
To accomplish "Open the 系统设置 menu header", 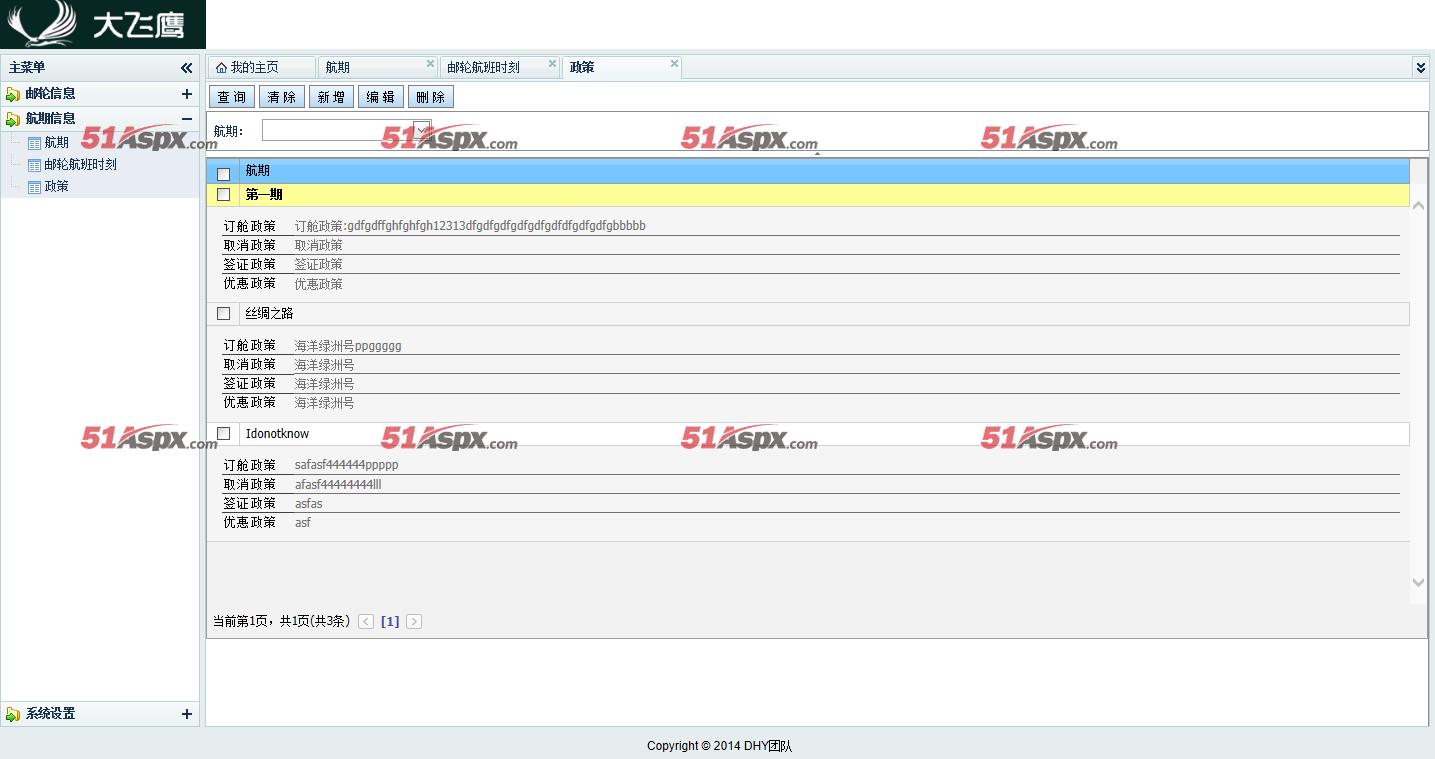I will [100, 714].
